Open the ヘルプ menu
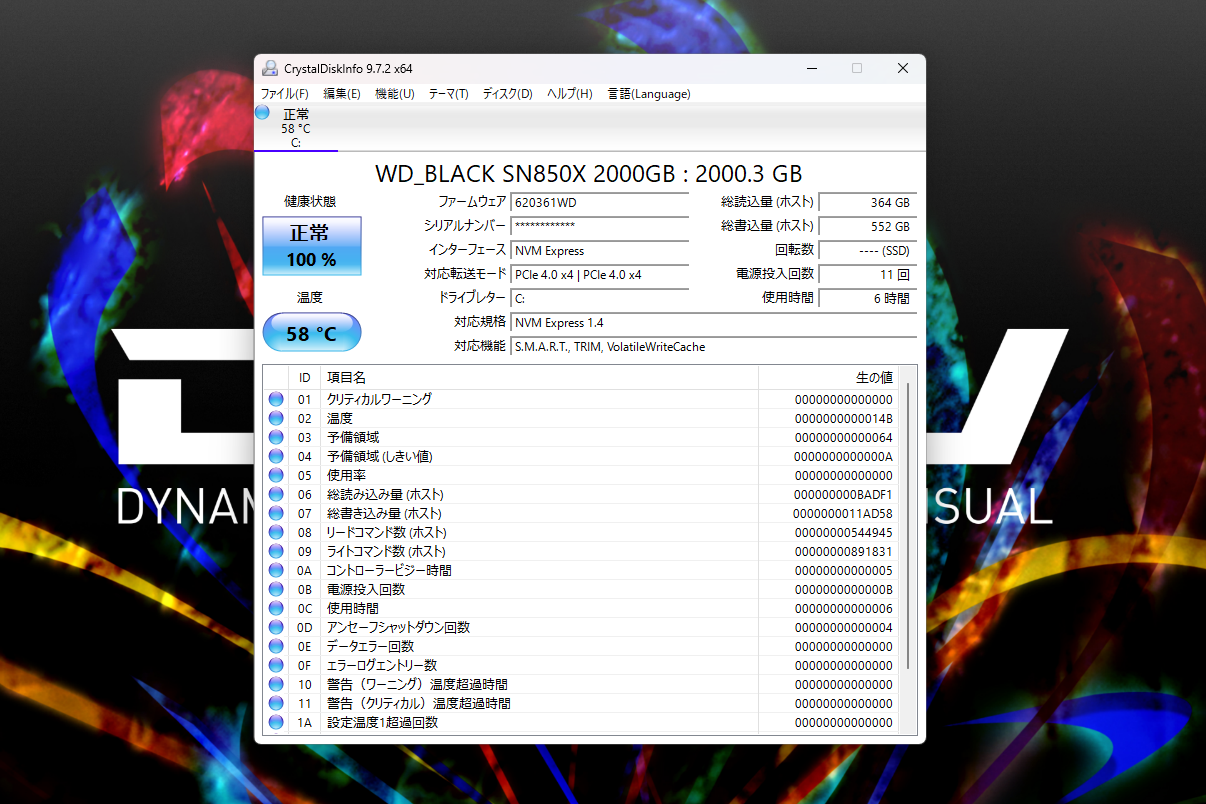 click(x=569, y=93)
